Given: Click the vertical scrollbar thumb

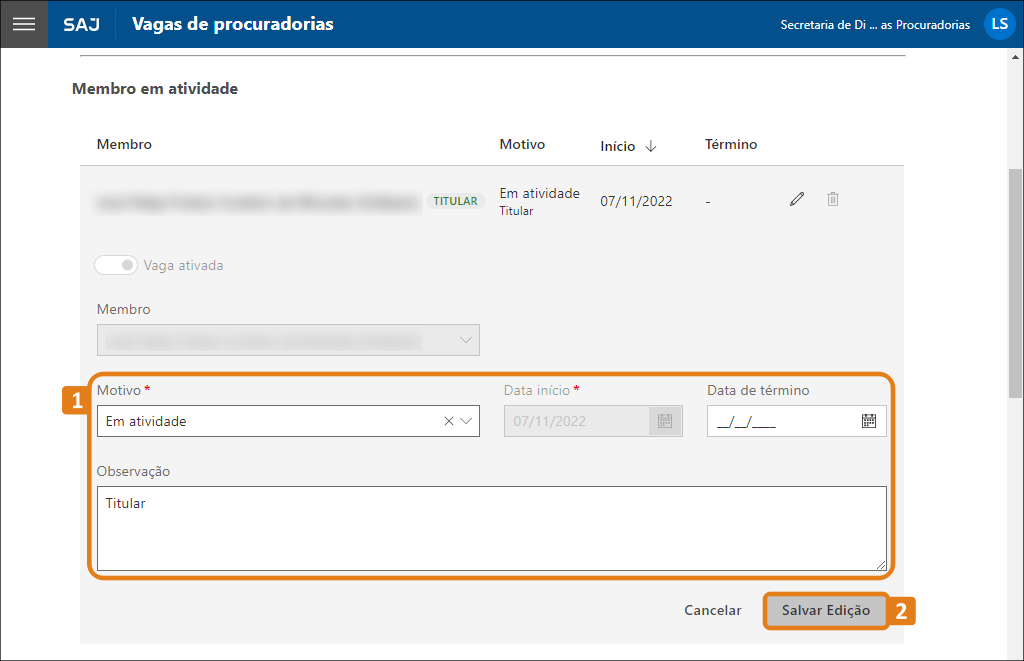Looking at the screenshot, I should pyautogui.click(x=1015, y=280).
